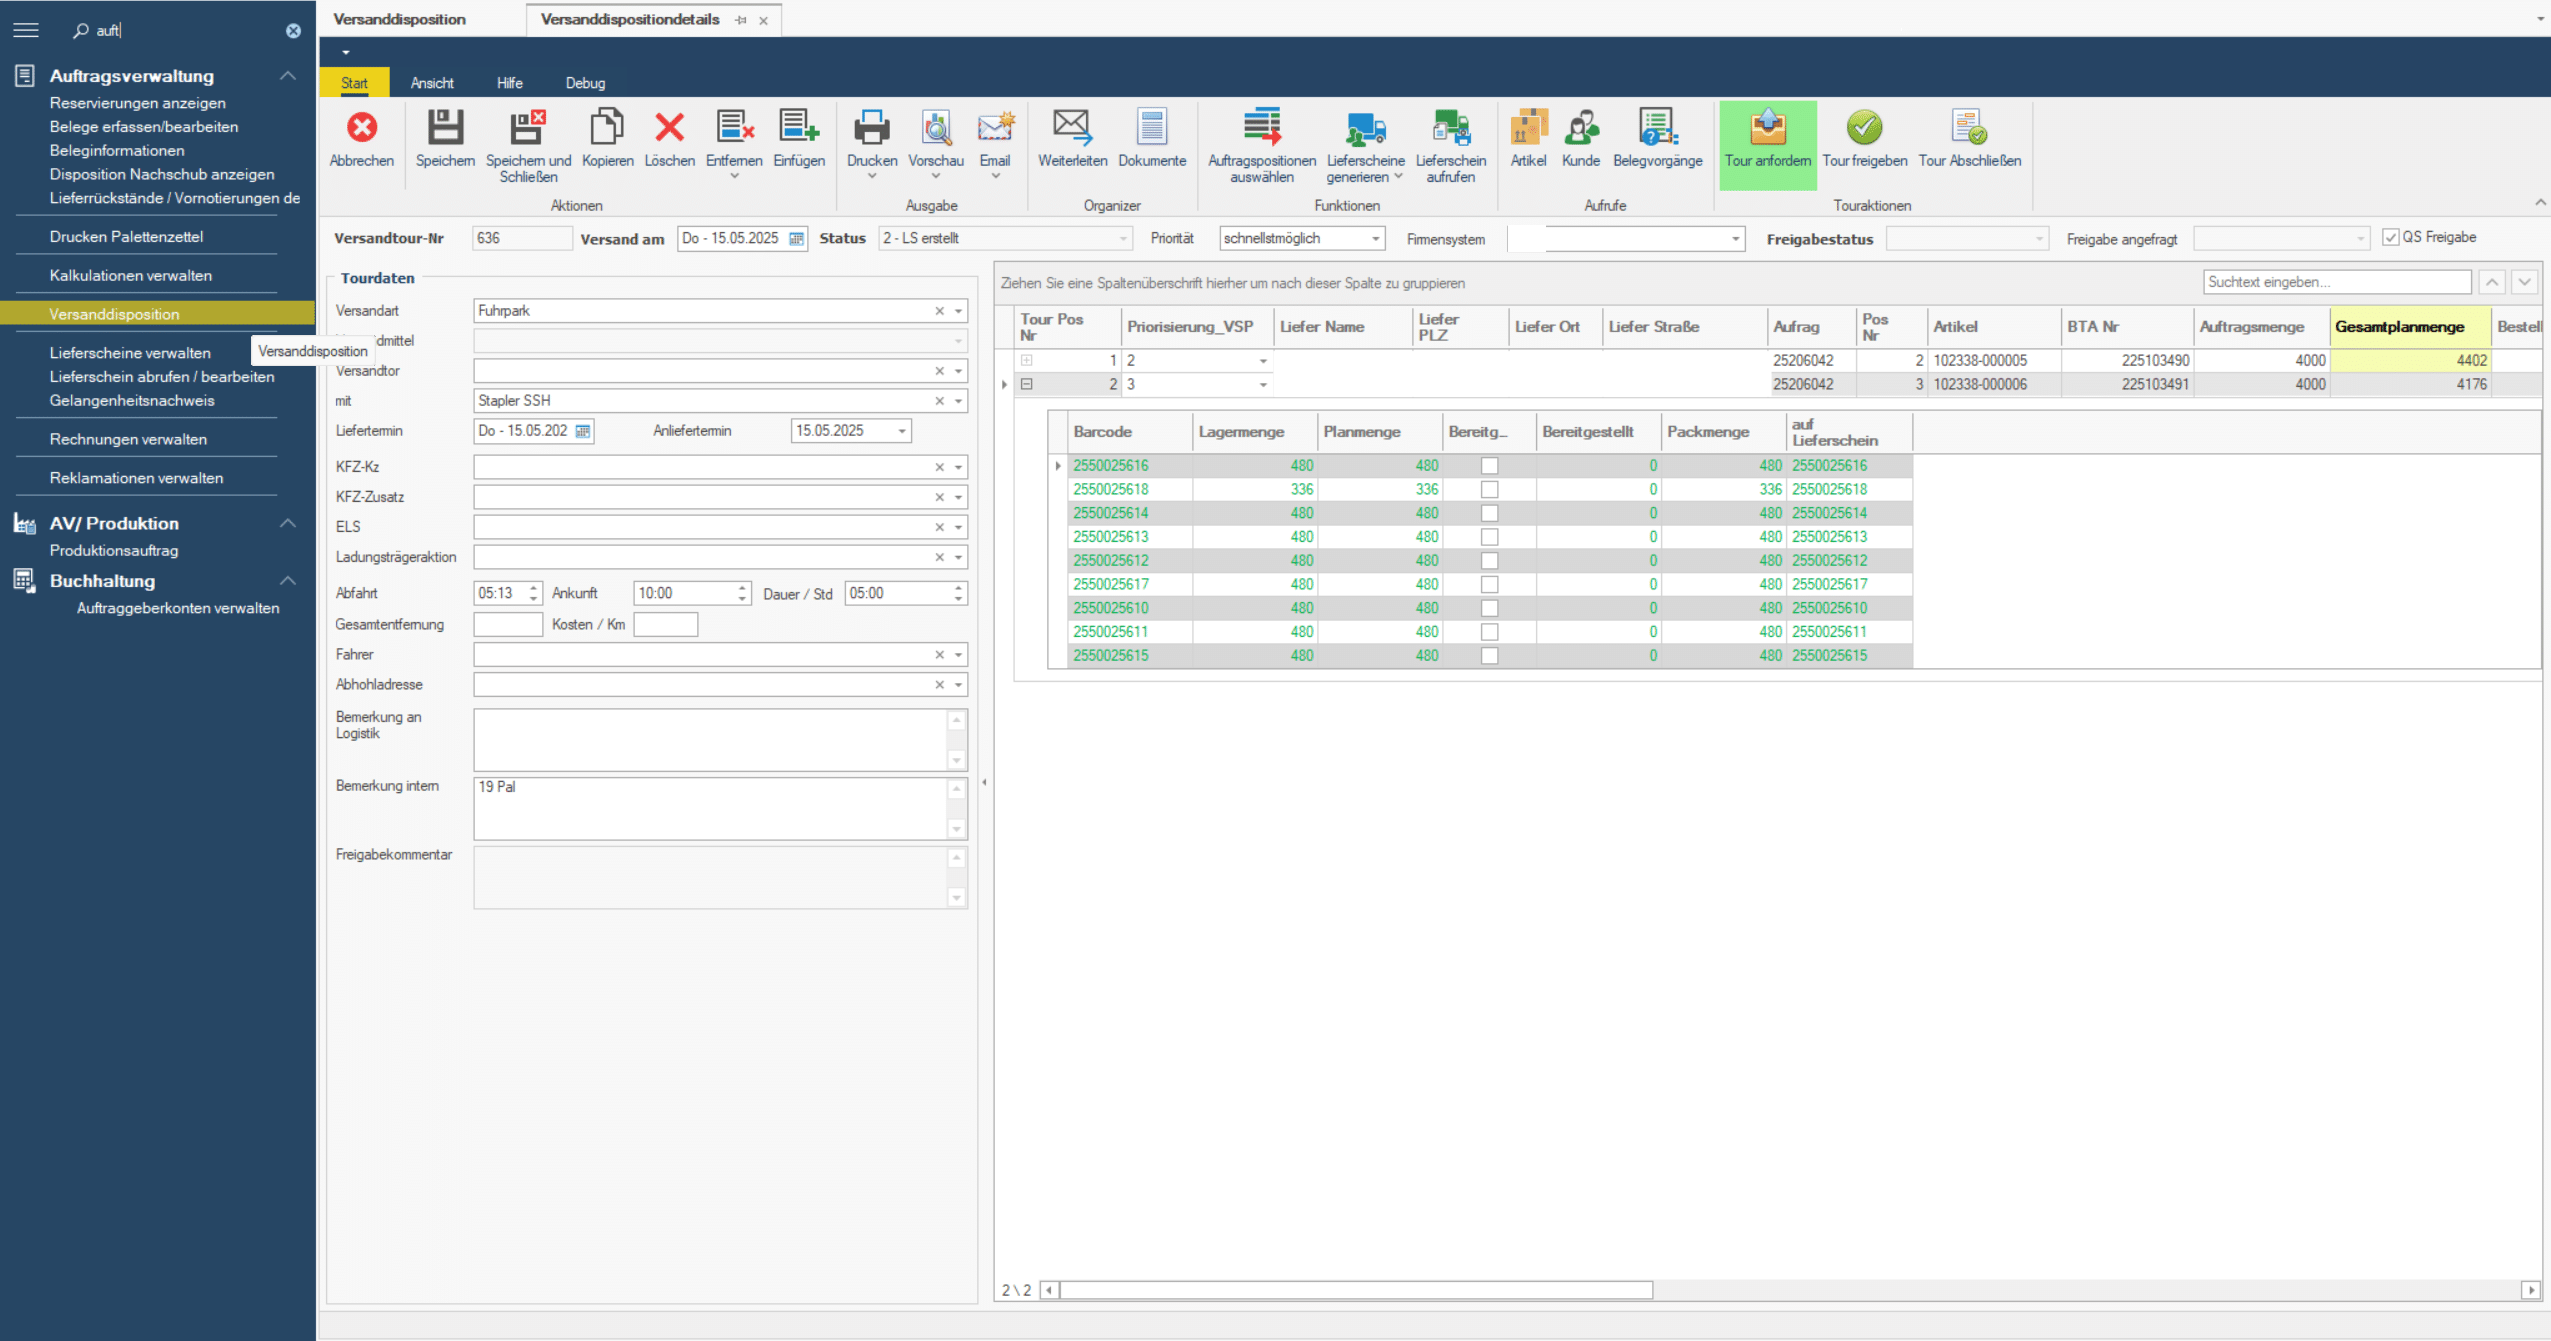The width and height of the screenshot is (2551, 1341).
Task: Select the Start ribbon tab
Action: click(354, 83)
